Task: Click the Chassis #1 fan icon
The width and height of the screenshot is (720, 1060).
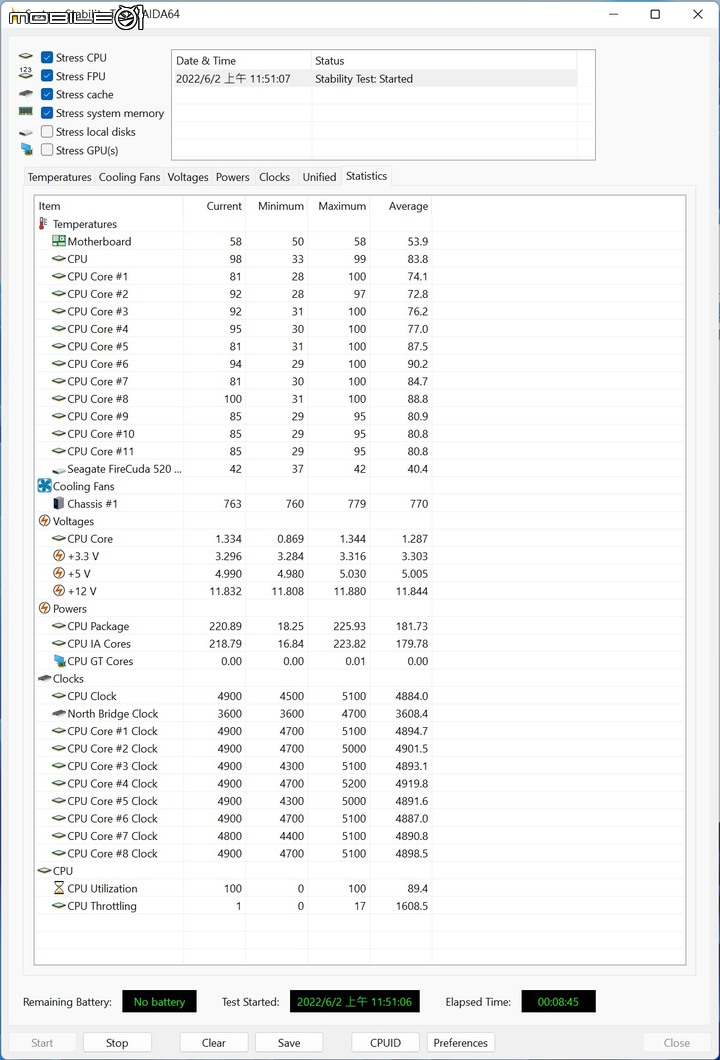Action: pyautogui.click(x=59, y=503)
